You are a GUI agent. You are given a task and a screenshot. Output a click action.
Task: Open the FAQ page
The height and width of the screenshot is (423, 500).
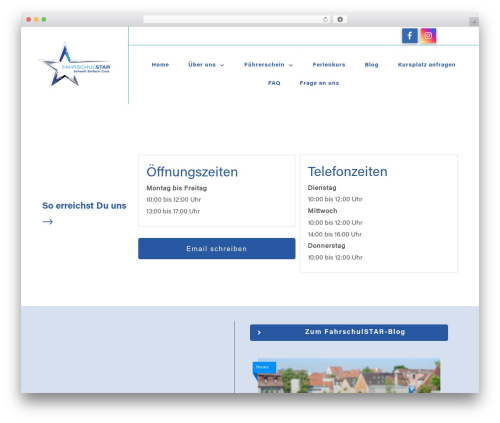[x=274, y=83]
